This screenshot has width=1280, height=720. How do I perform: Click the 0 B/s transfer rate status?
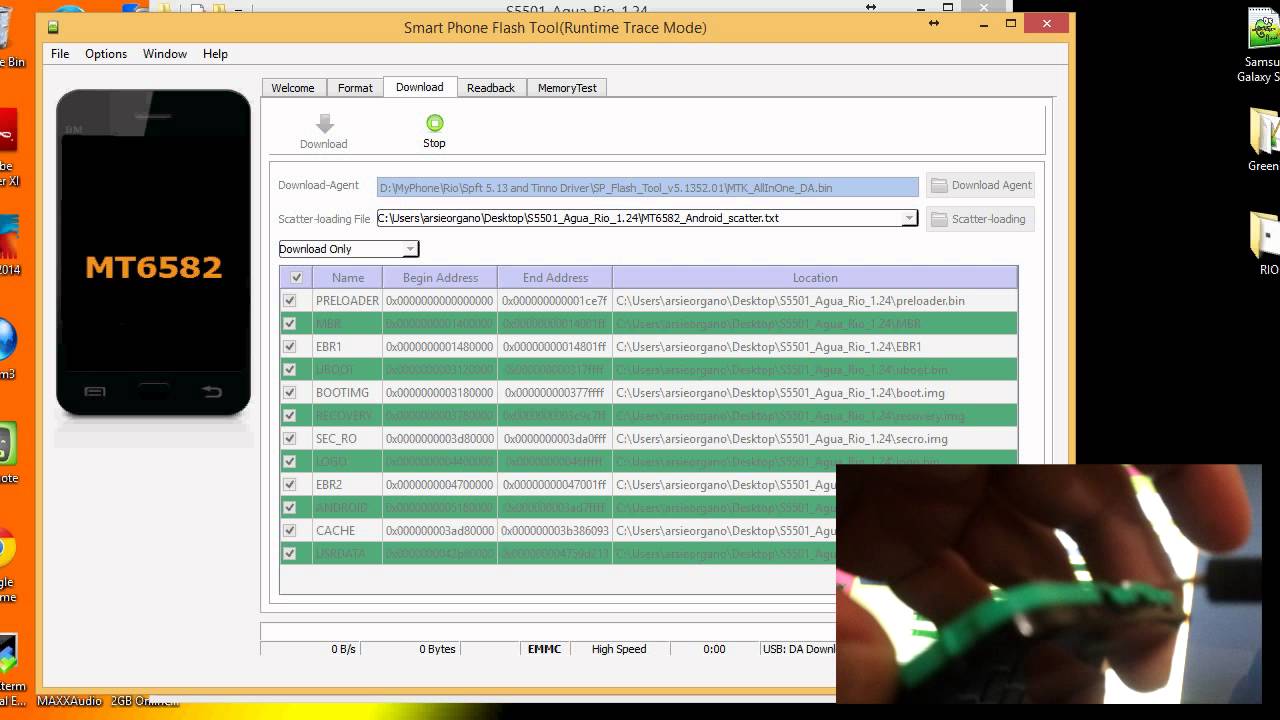pos(344,649)
